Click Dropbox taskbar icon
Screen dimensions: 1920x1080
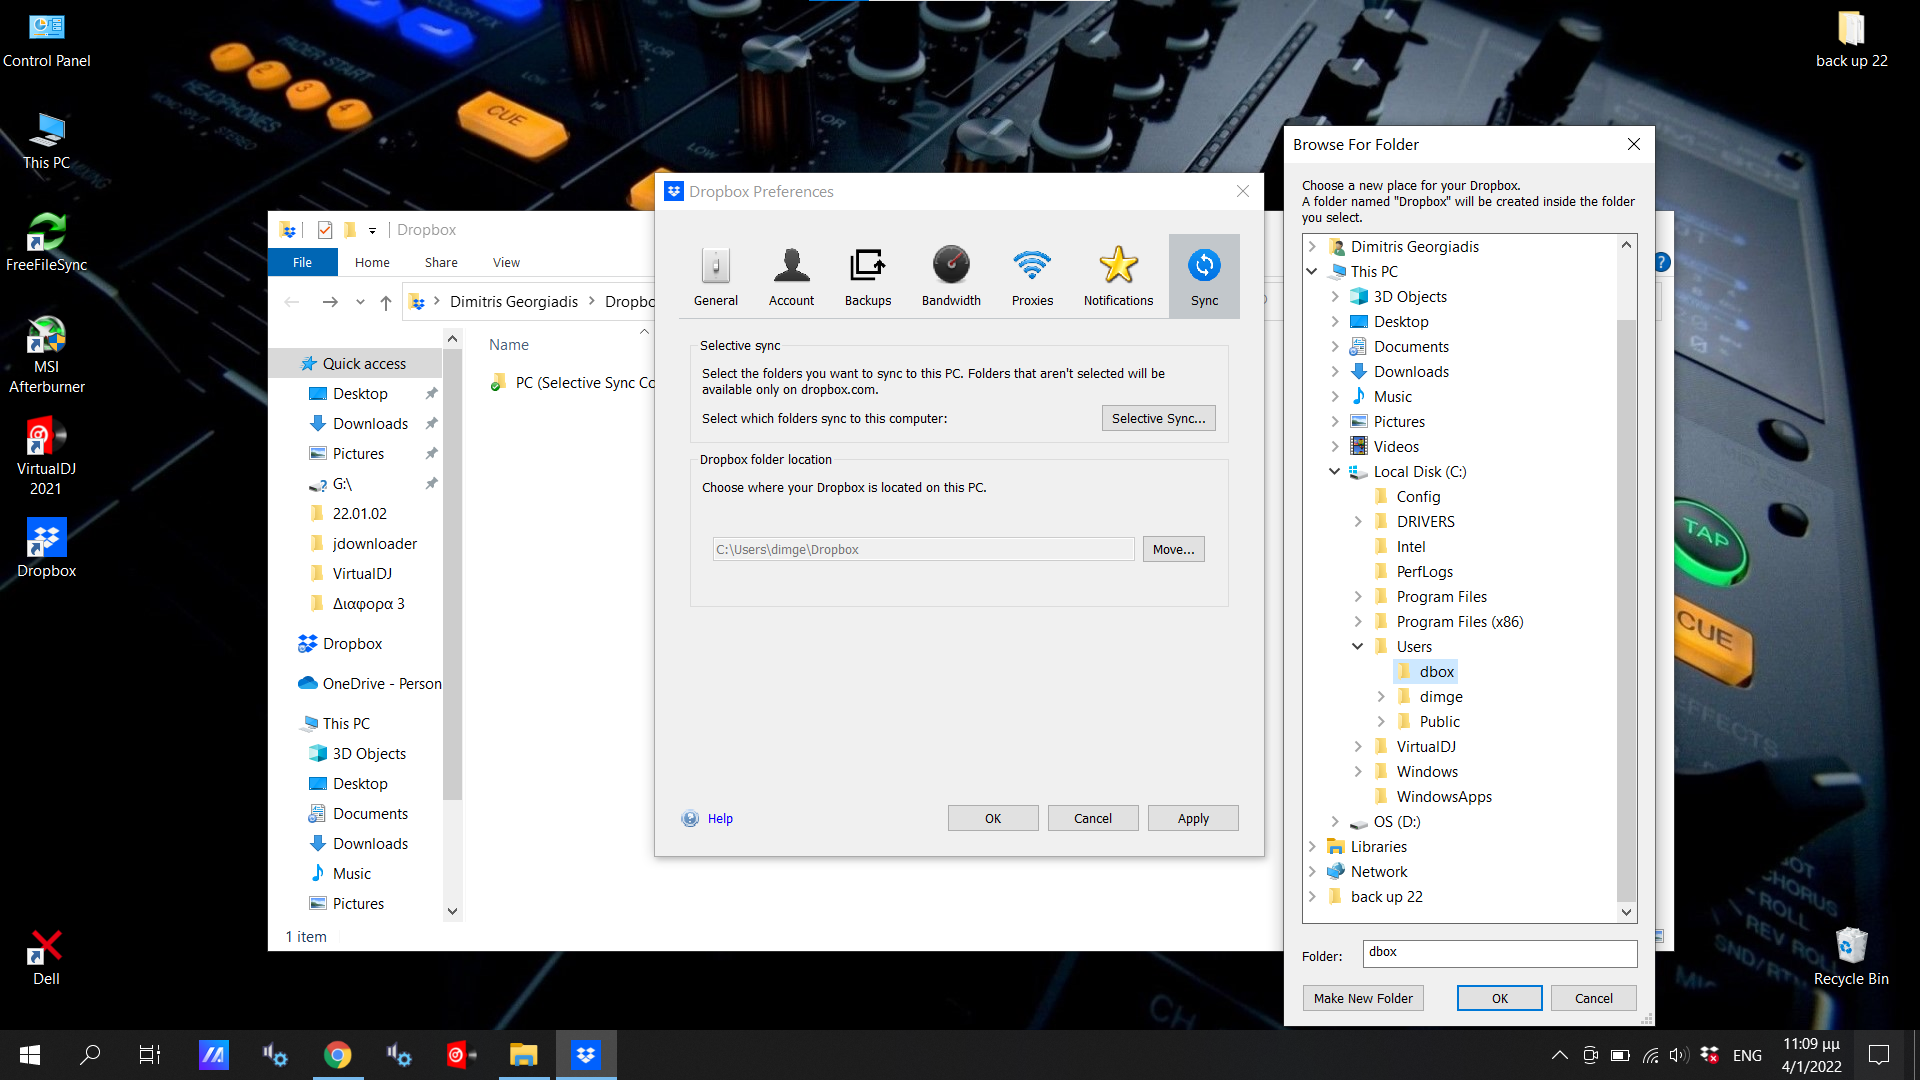pos(586,1055)
